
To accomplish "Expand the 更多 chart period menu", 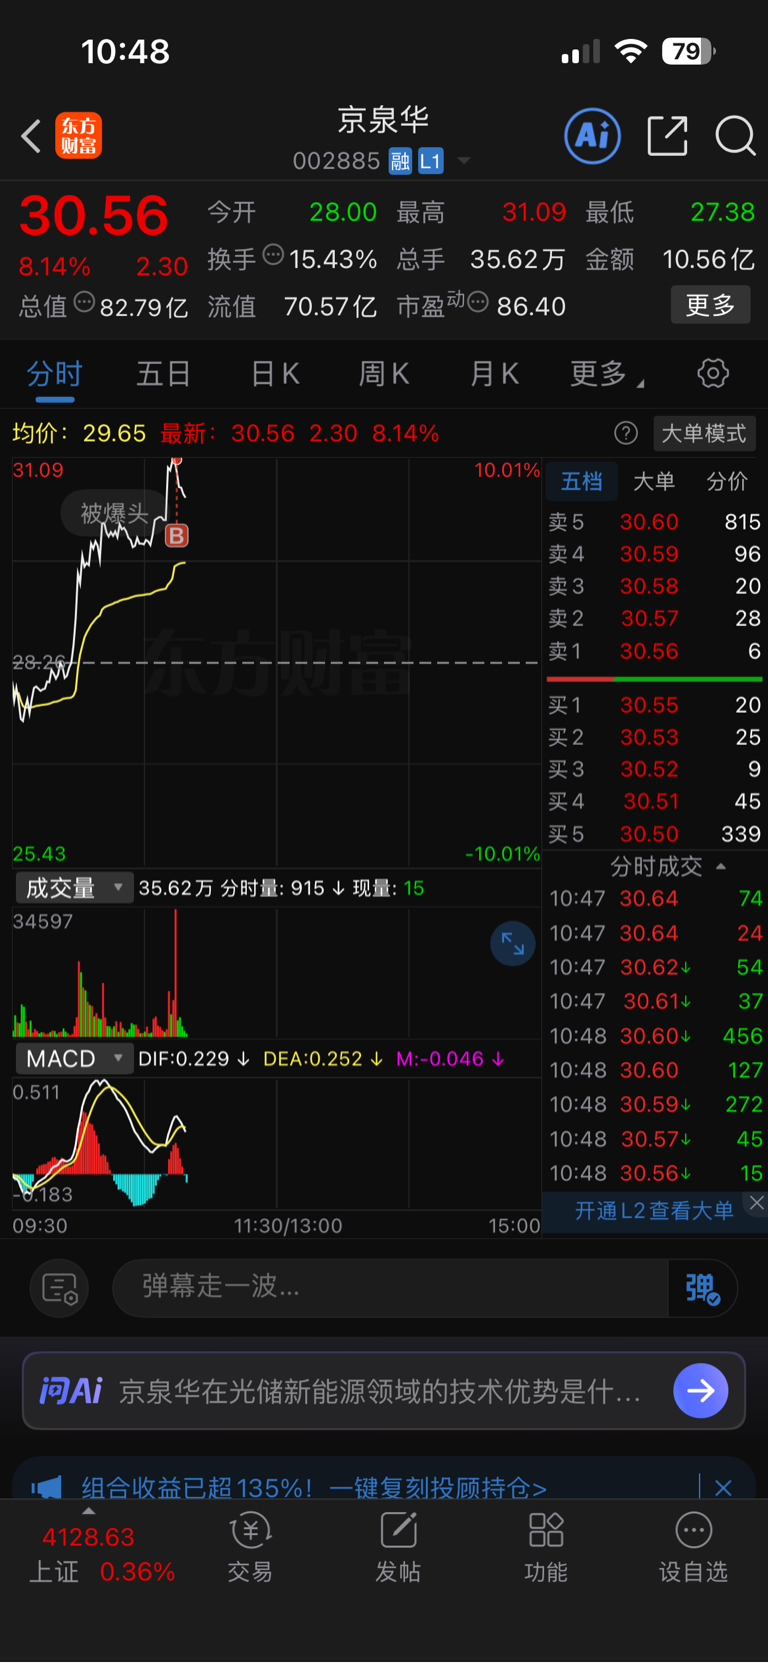I will pyautogui.click(x=607, y=374).
